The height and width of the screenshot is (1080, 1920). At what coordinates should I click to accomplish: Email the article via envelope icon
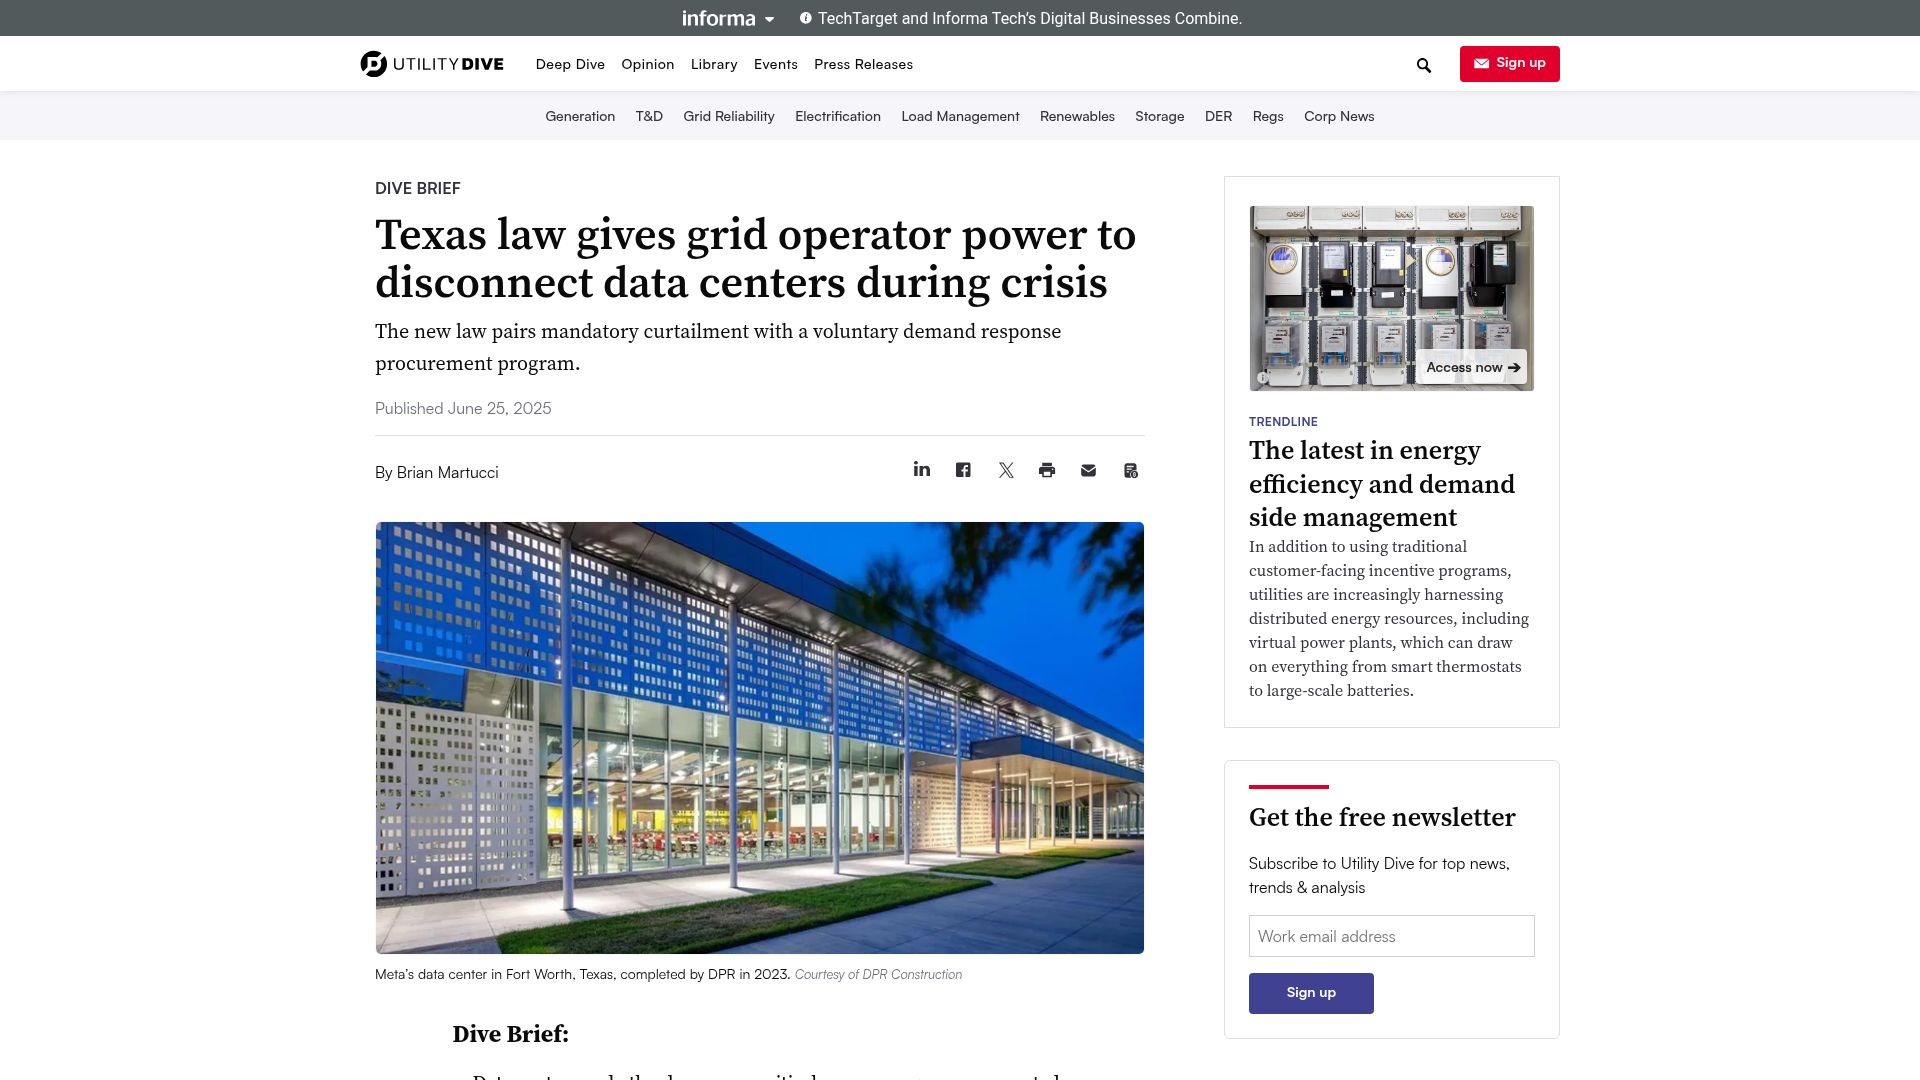(1088, 470)
